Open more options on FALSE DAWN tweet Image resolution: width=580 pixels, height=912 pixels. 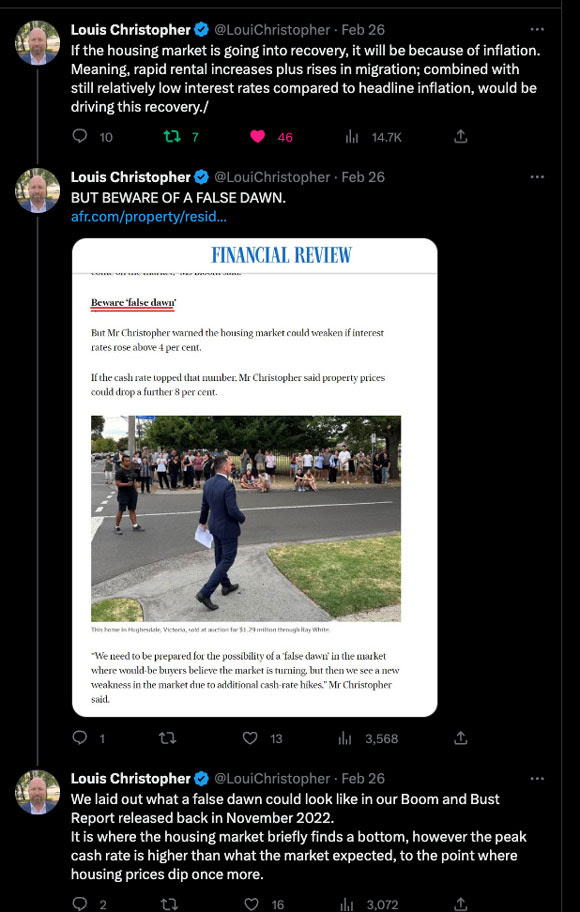(x=537, y=177)
